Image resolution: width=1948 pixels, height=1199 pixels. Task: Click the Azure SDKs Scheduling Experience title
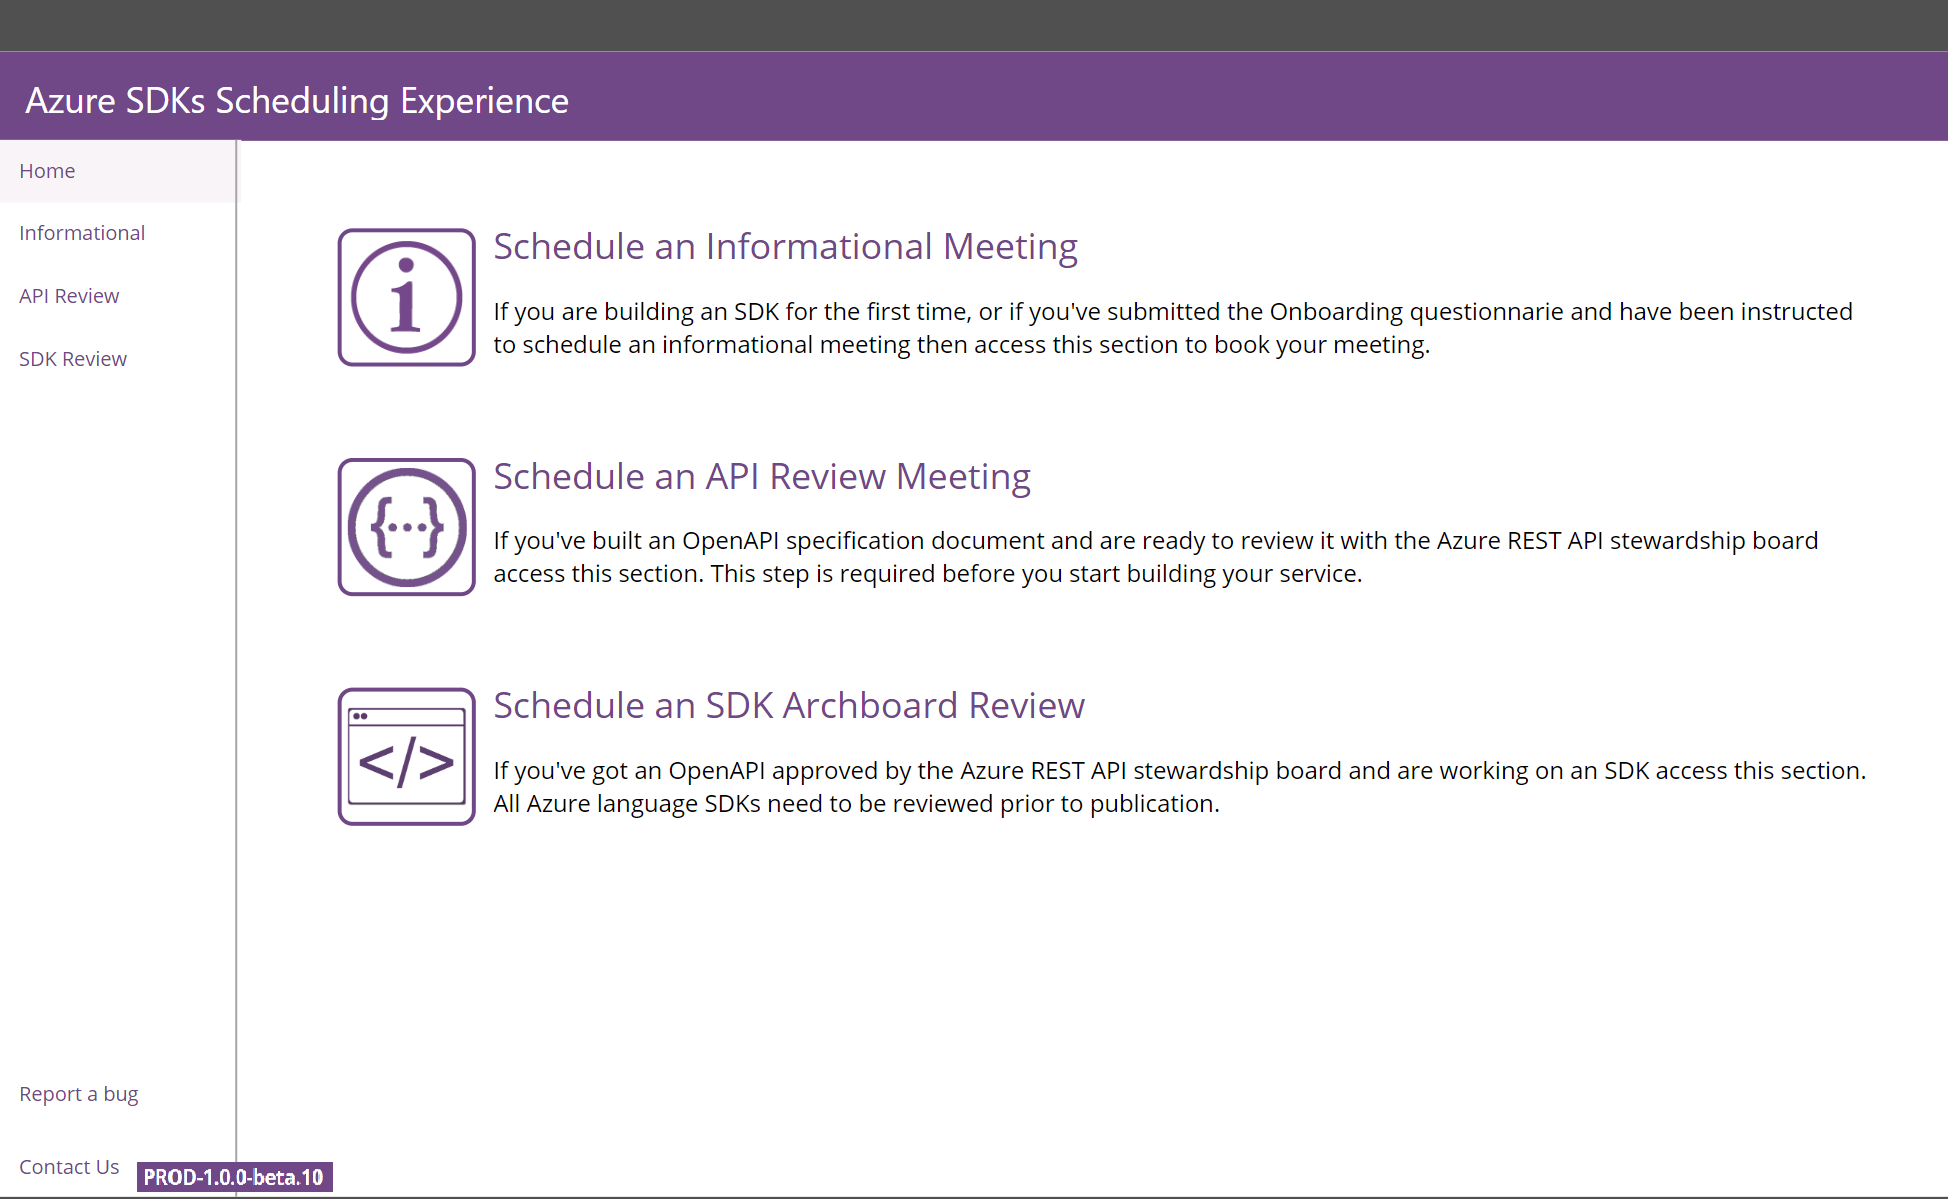coord(297,100)
